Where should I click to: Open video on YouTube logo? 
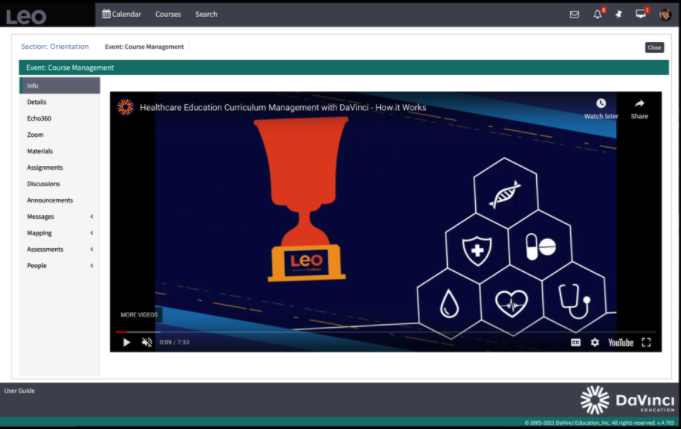click(x=621, y=343)
